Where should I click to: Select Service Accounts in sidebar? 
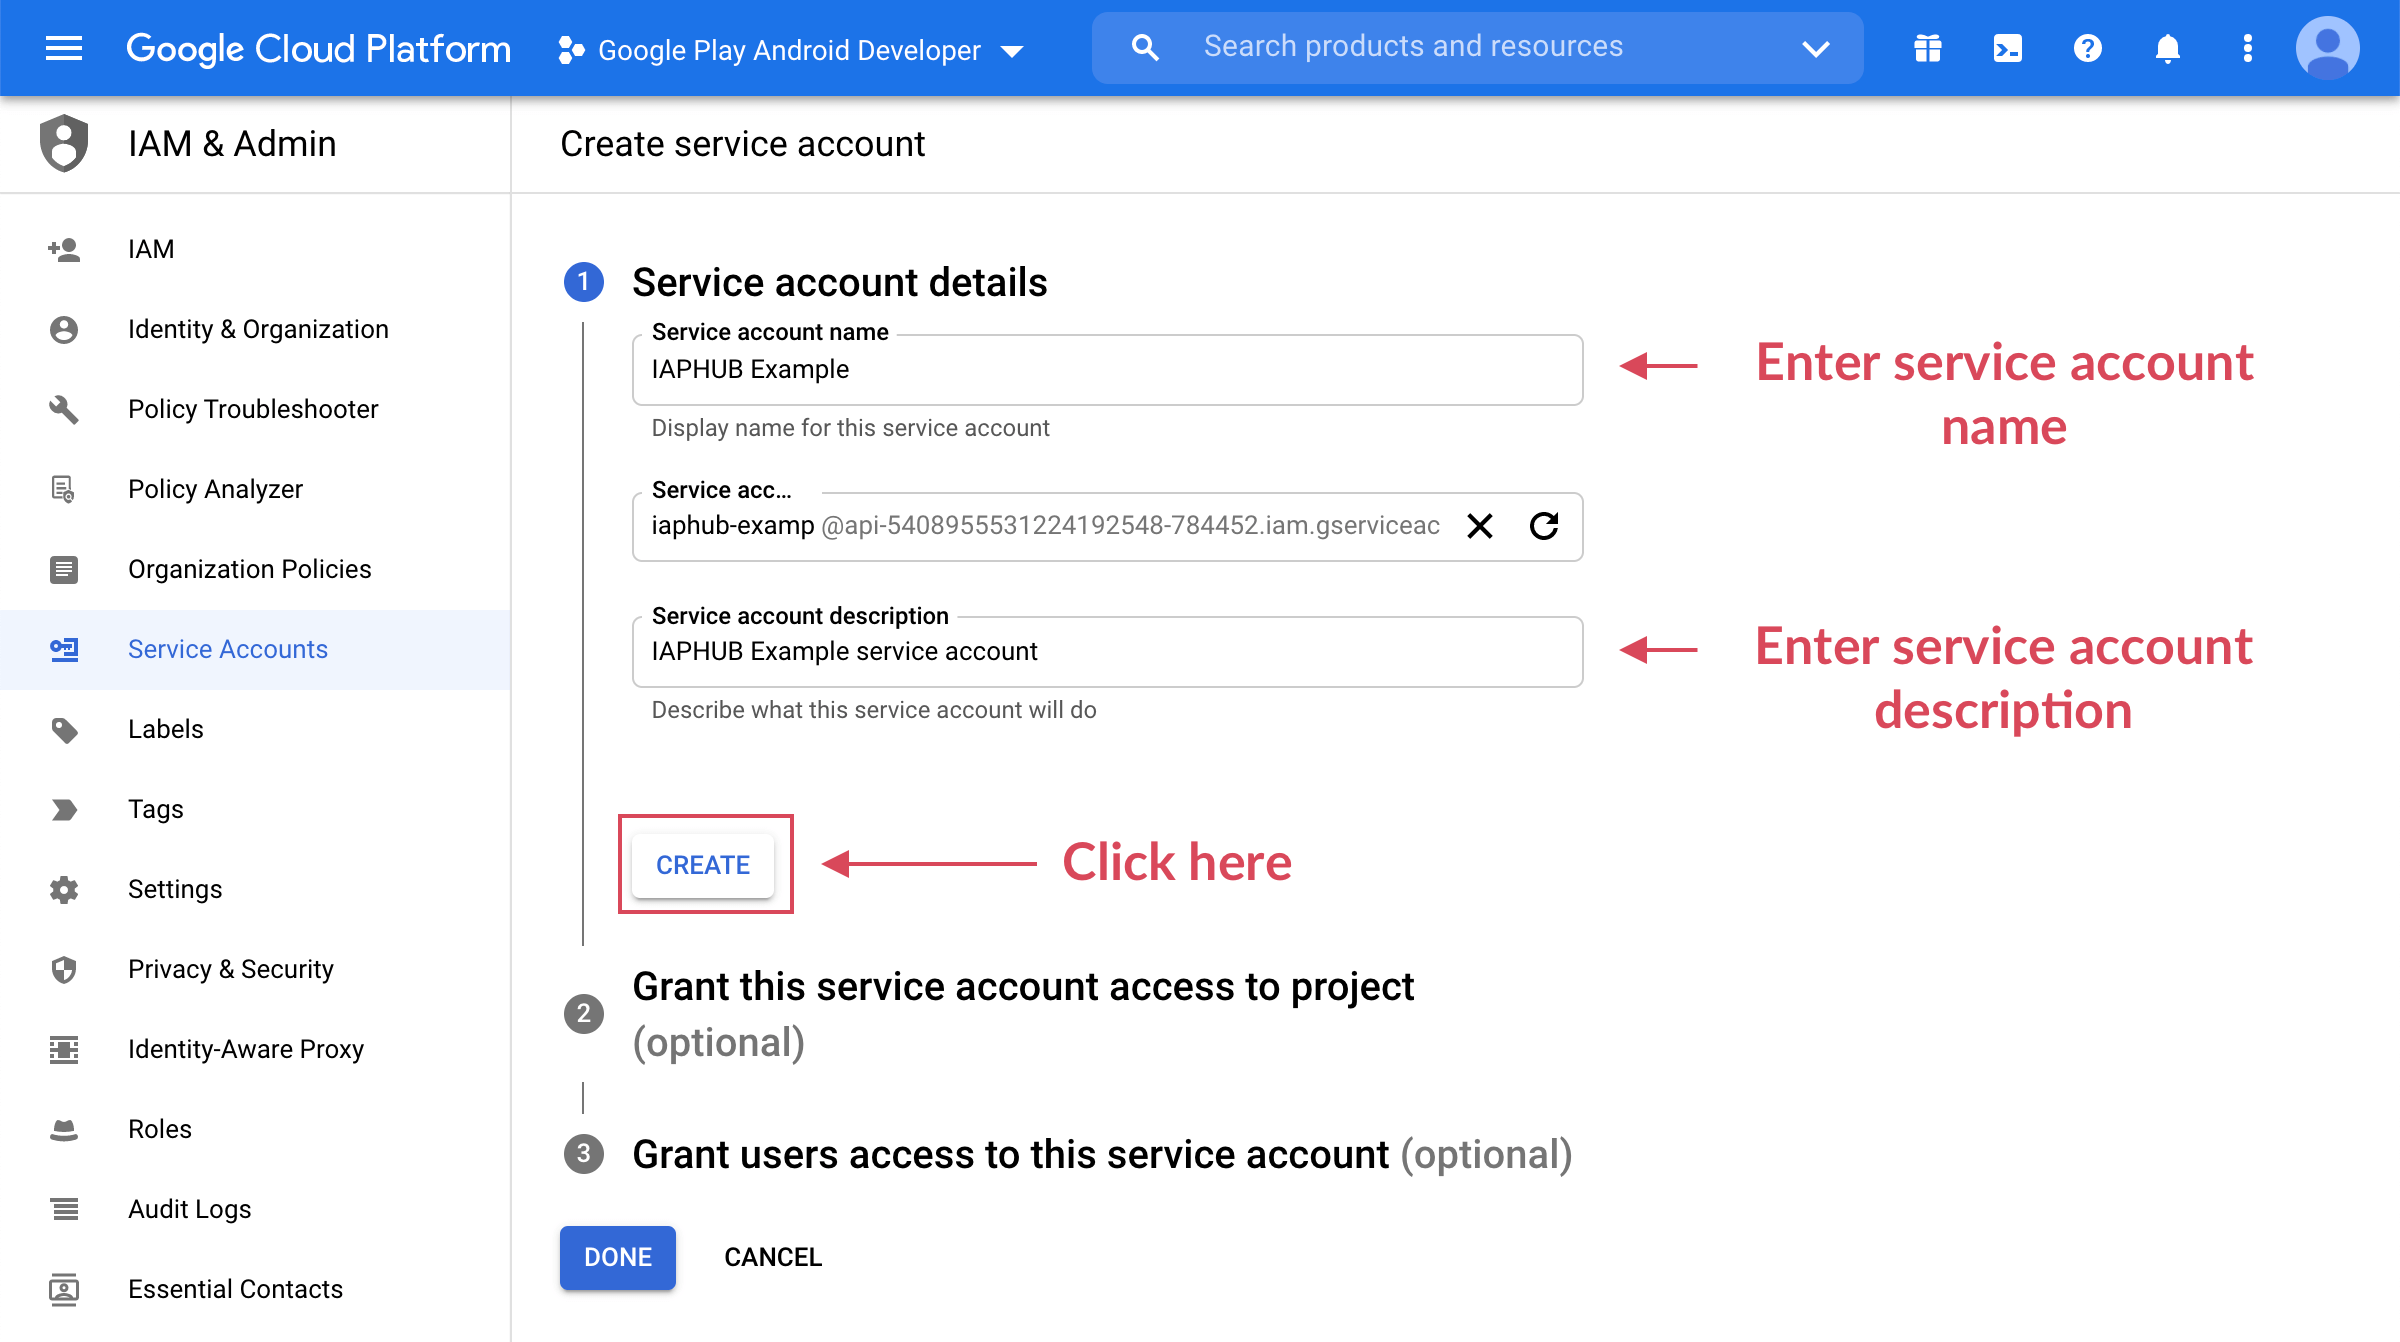pyautogui.click(x=228, y=649)
